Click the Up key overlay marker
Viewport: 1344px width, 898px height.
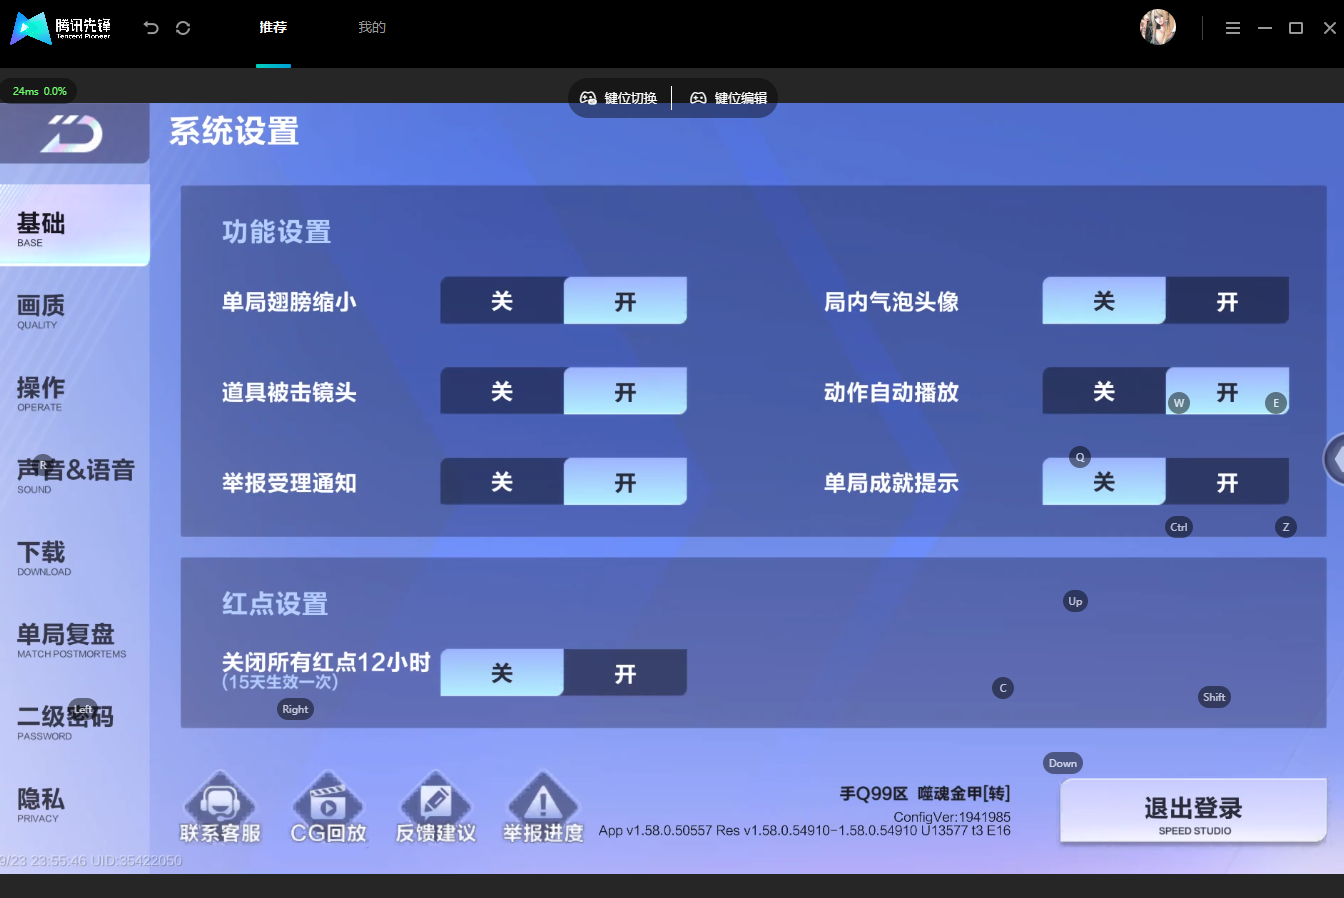1075,601
